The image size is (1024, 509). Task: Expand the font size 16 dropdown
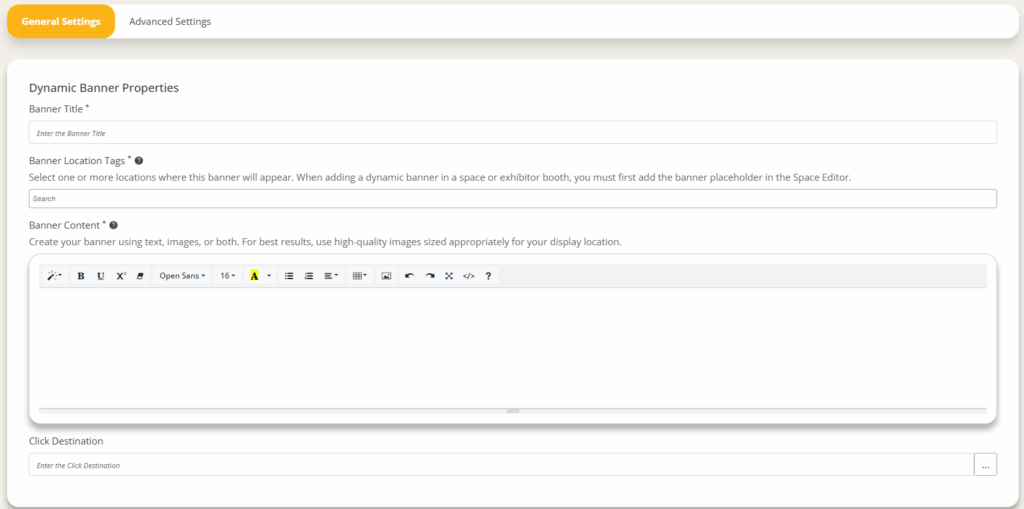tap(228, 276)
